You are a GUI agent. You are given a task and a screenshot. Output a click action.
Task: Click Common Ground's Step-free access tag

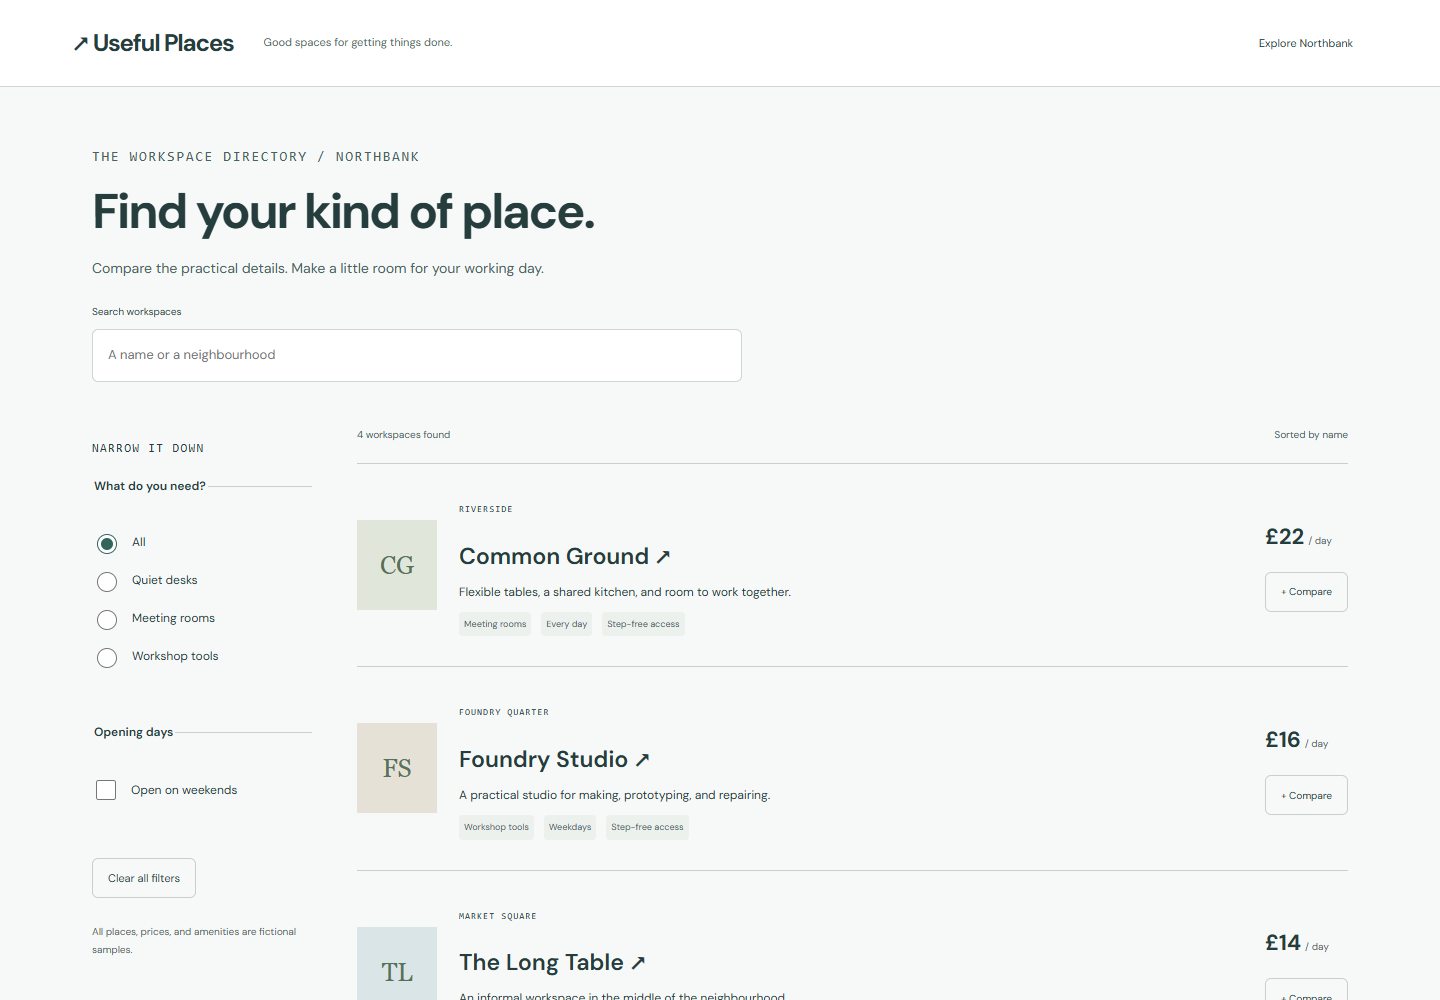(x=643, y=624)
